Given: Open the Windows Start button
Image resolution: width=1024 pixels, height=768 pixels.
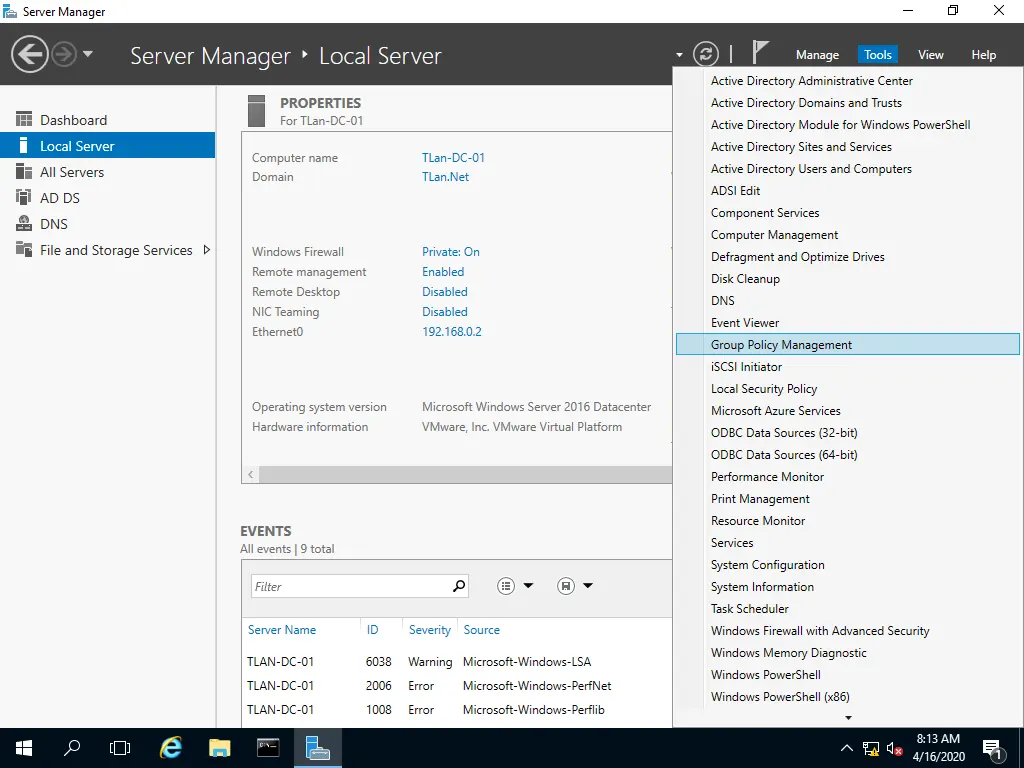Looking at the screenshot, I should pos(24,748).
